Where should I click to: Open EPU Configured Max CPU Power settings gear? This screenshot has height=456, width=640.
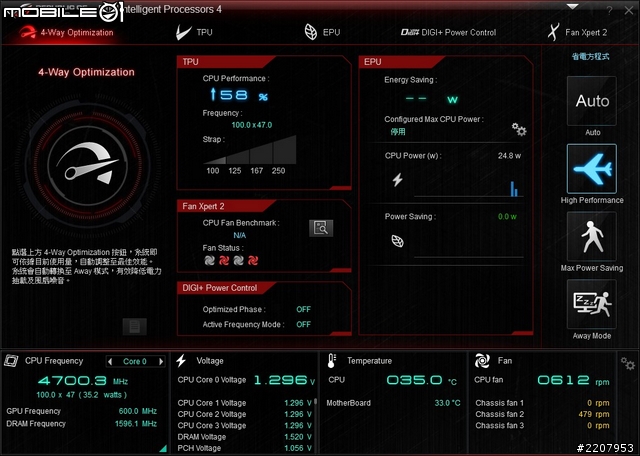click(x=519, y=129)
